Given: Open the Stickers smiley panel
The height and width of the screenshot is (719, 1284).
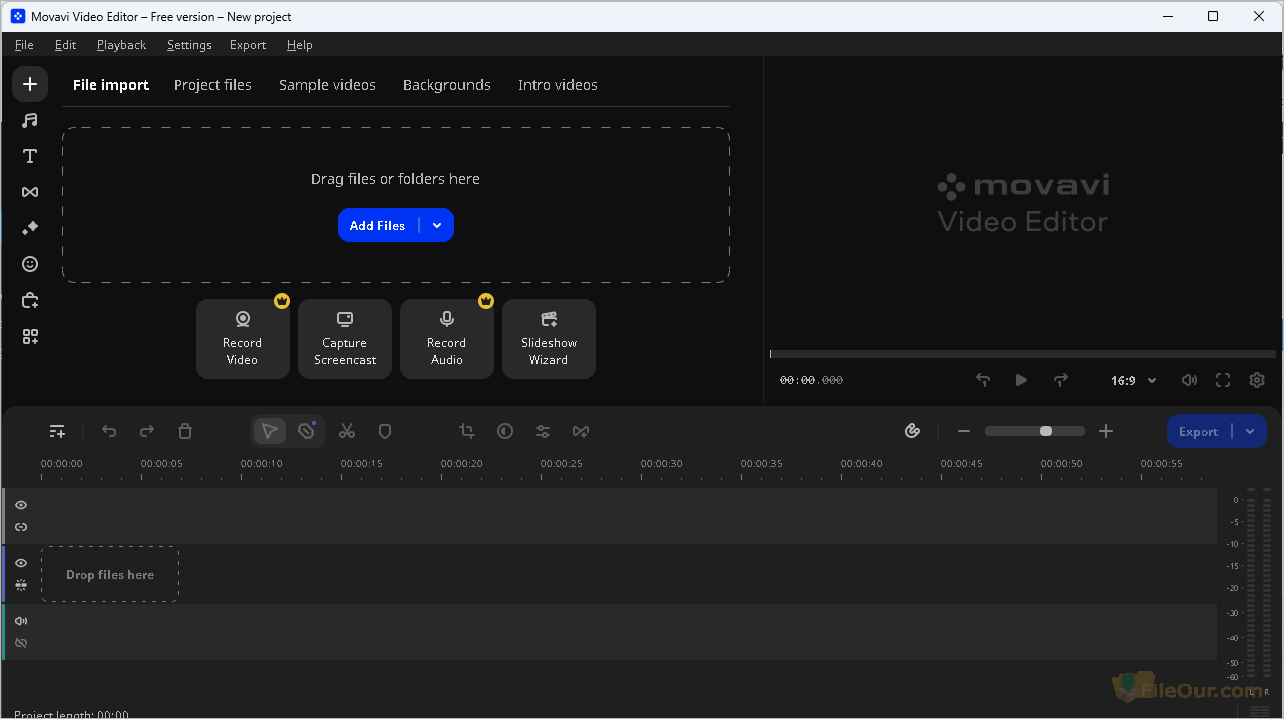Looking at the screenshot, I should pos(30,264).
